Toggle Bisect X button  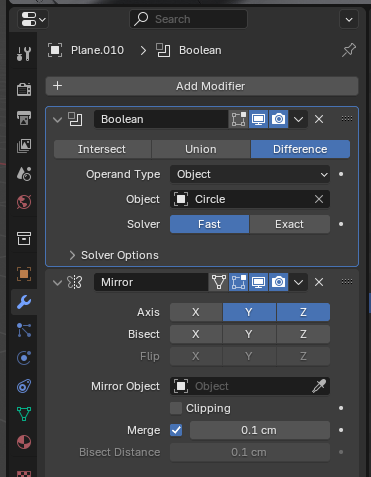(x=196, y=334)
